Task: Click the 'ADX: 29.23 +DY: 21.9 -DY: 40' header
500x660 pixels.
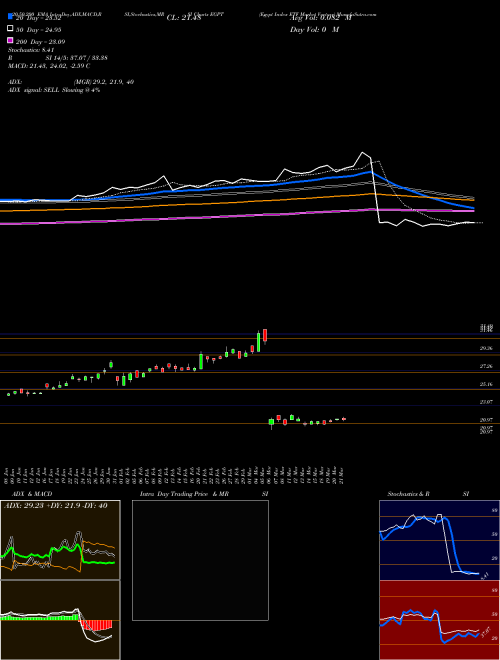Action: [56, 506]
